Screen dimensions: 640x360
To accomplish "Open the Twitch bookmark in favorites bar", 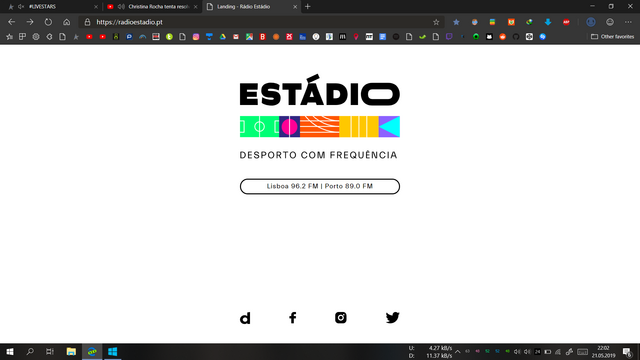I will tap(449, 37).
